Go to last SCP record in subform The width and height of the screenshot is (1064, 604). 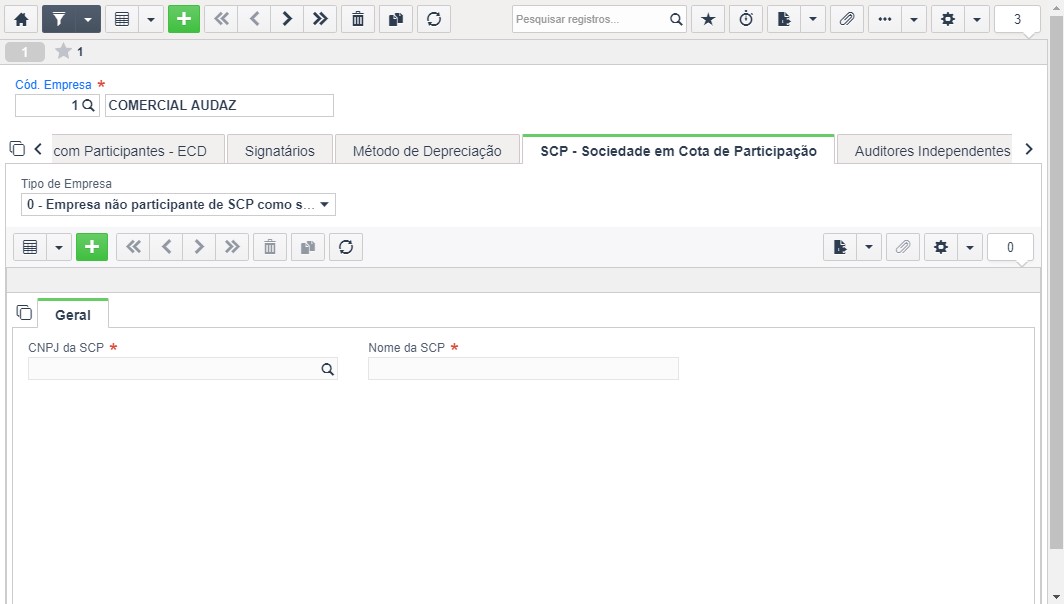point(232,247)
